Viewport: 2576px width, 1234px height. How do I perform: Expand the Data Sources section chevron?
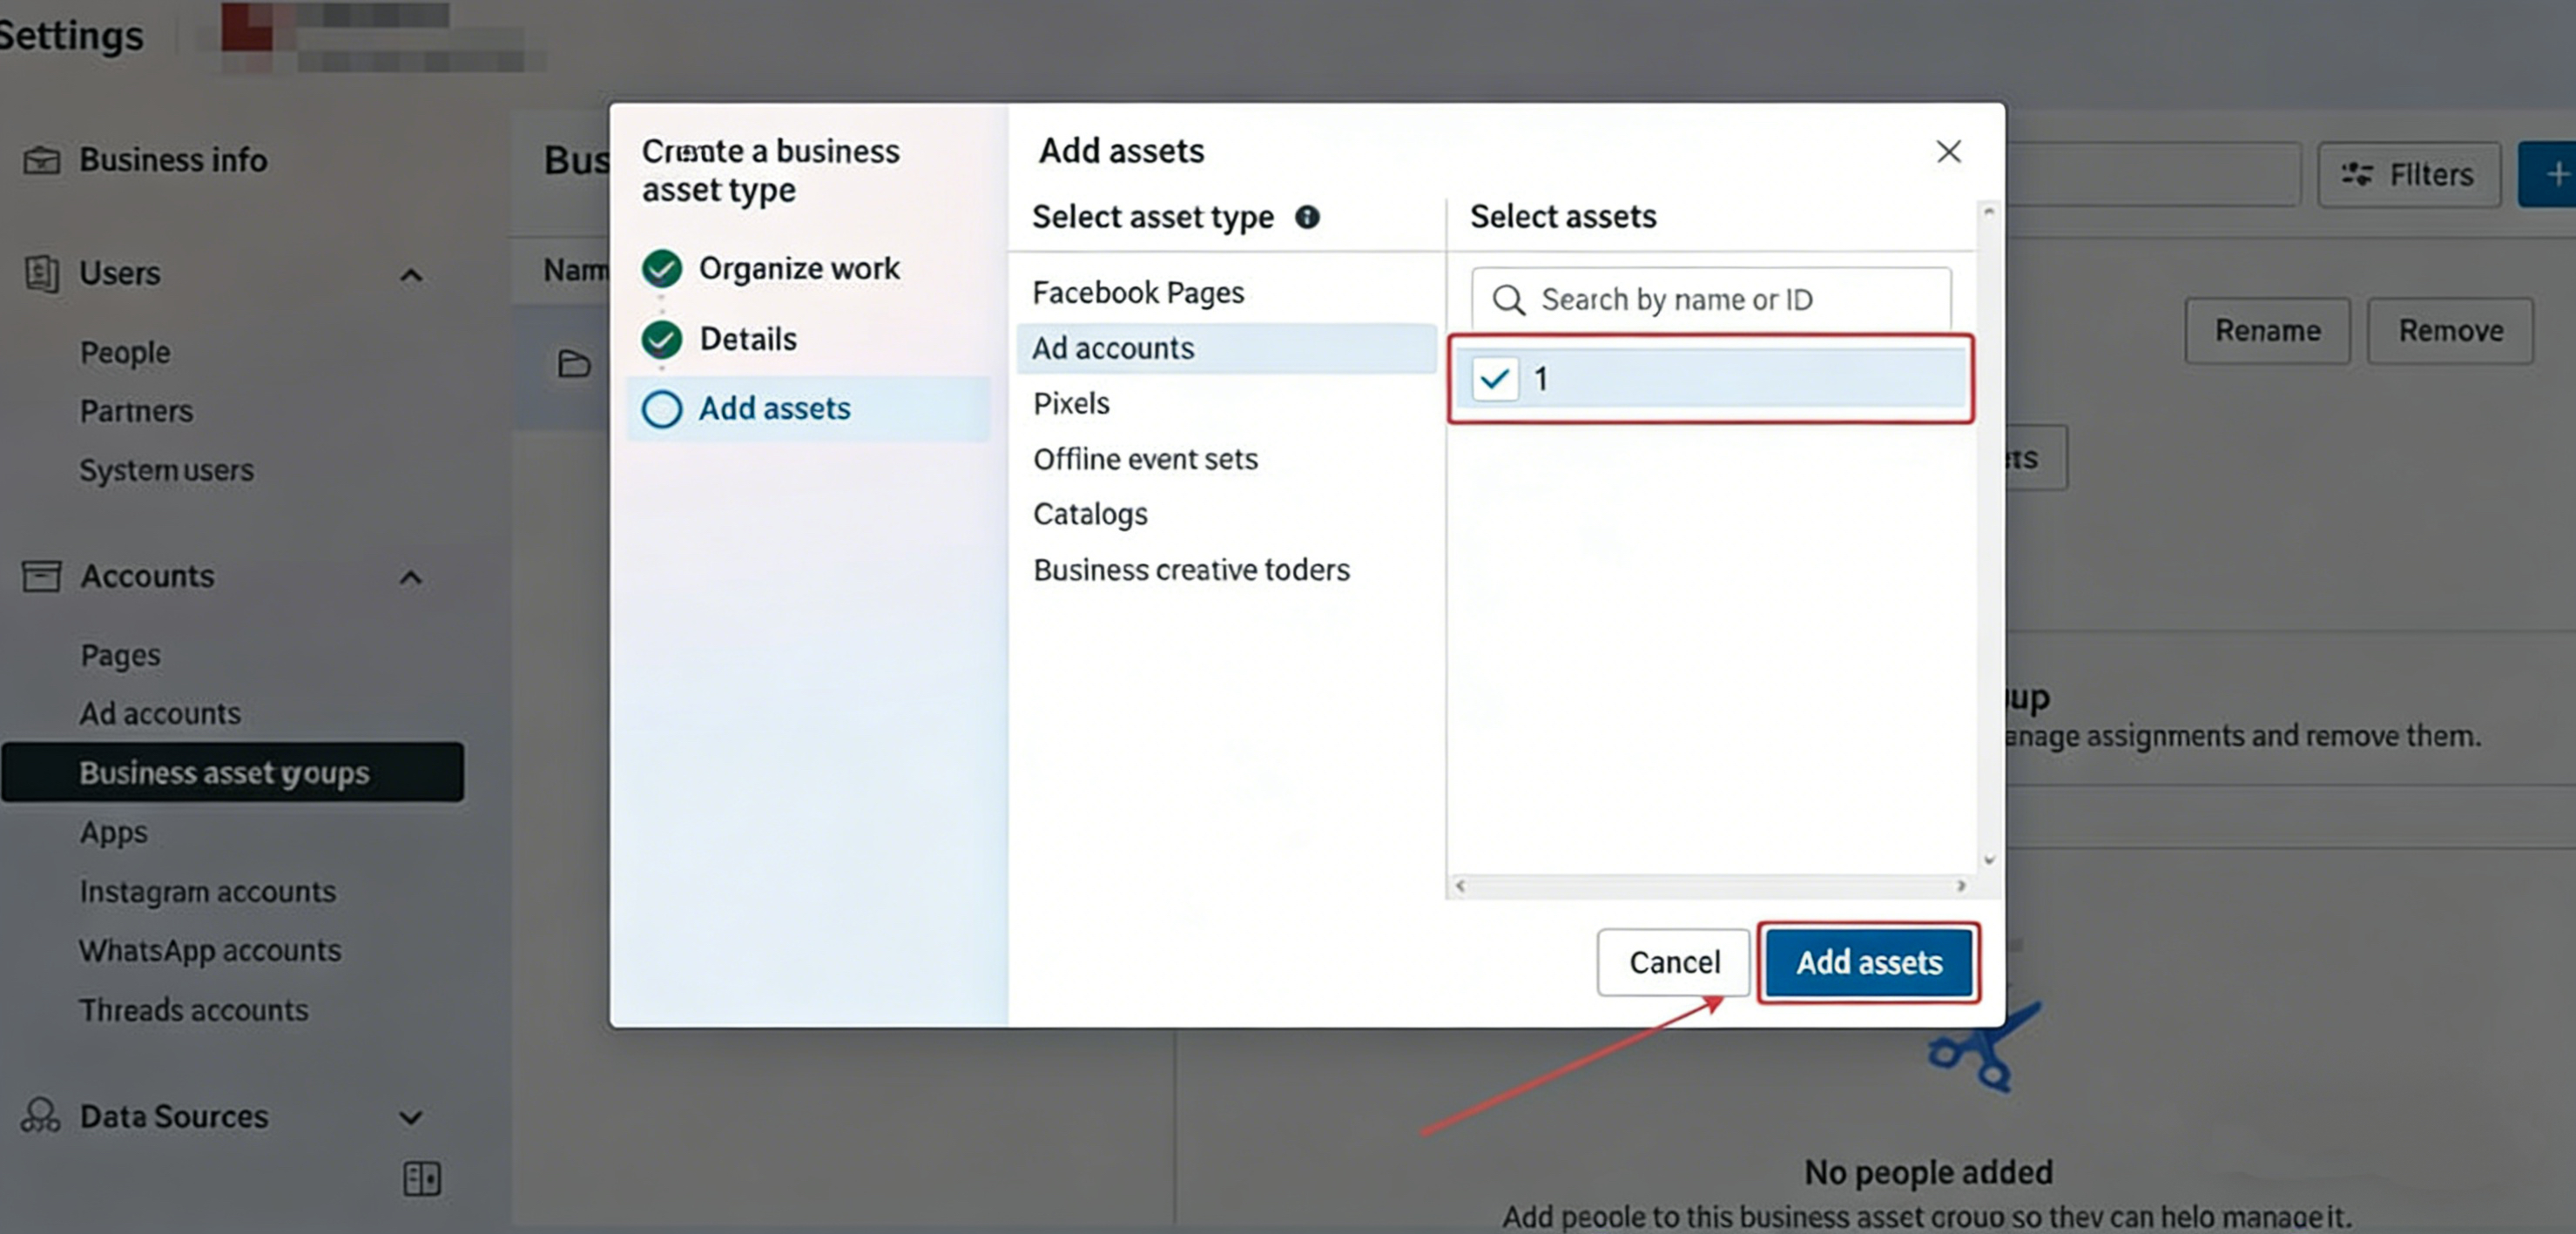click(x=411, y=1117)
